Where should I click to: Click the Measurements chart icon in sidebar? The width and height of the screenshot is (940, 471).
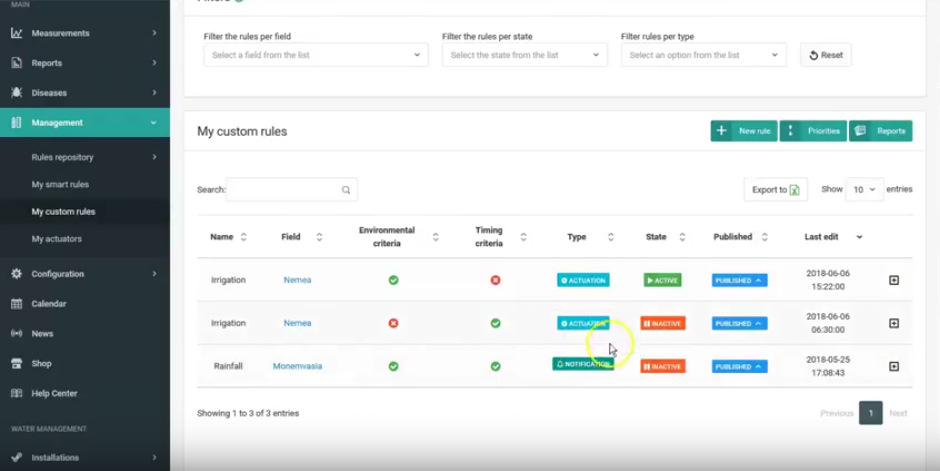17,33
